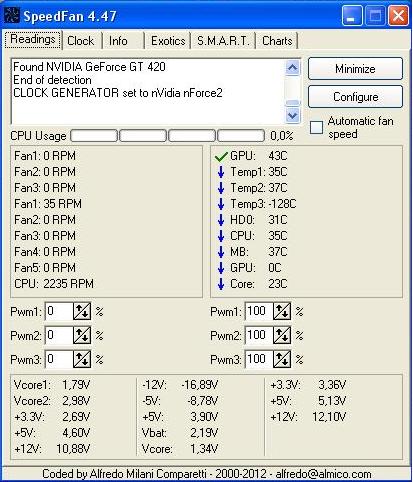Click the fourth CPU Usage bar
Screen dimensions: 413x482
[x=241, y=136]
